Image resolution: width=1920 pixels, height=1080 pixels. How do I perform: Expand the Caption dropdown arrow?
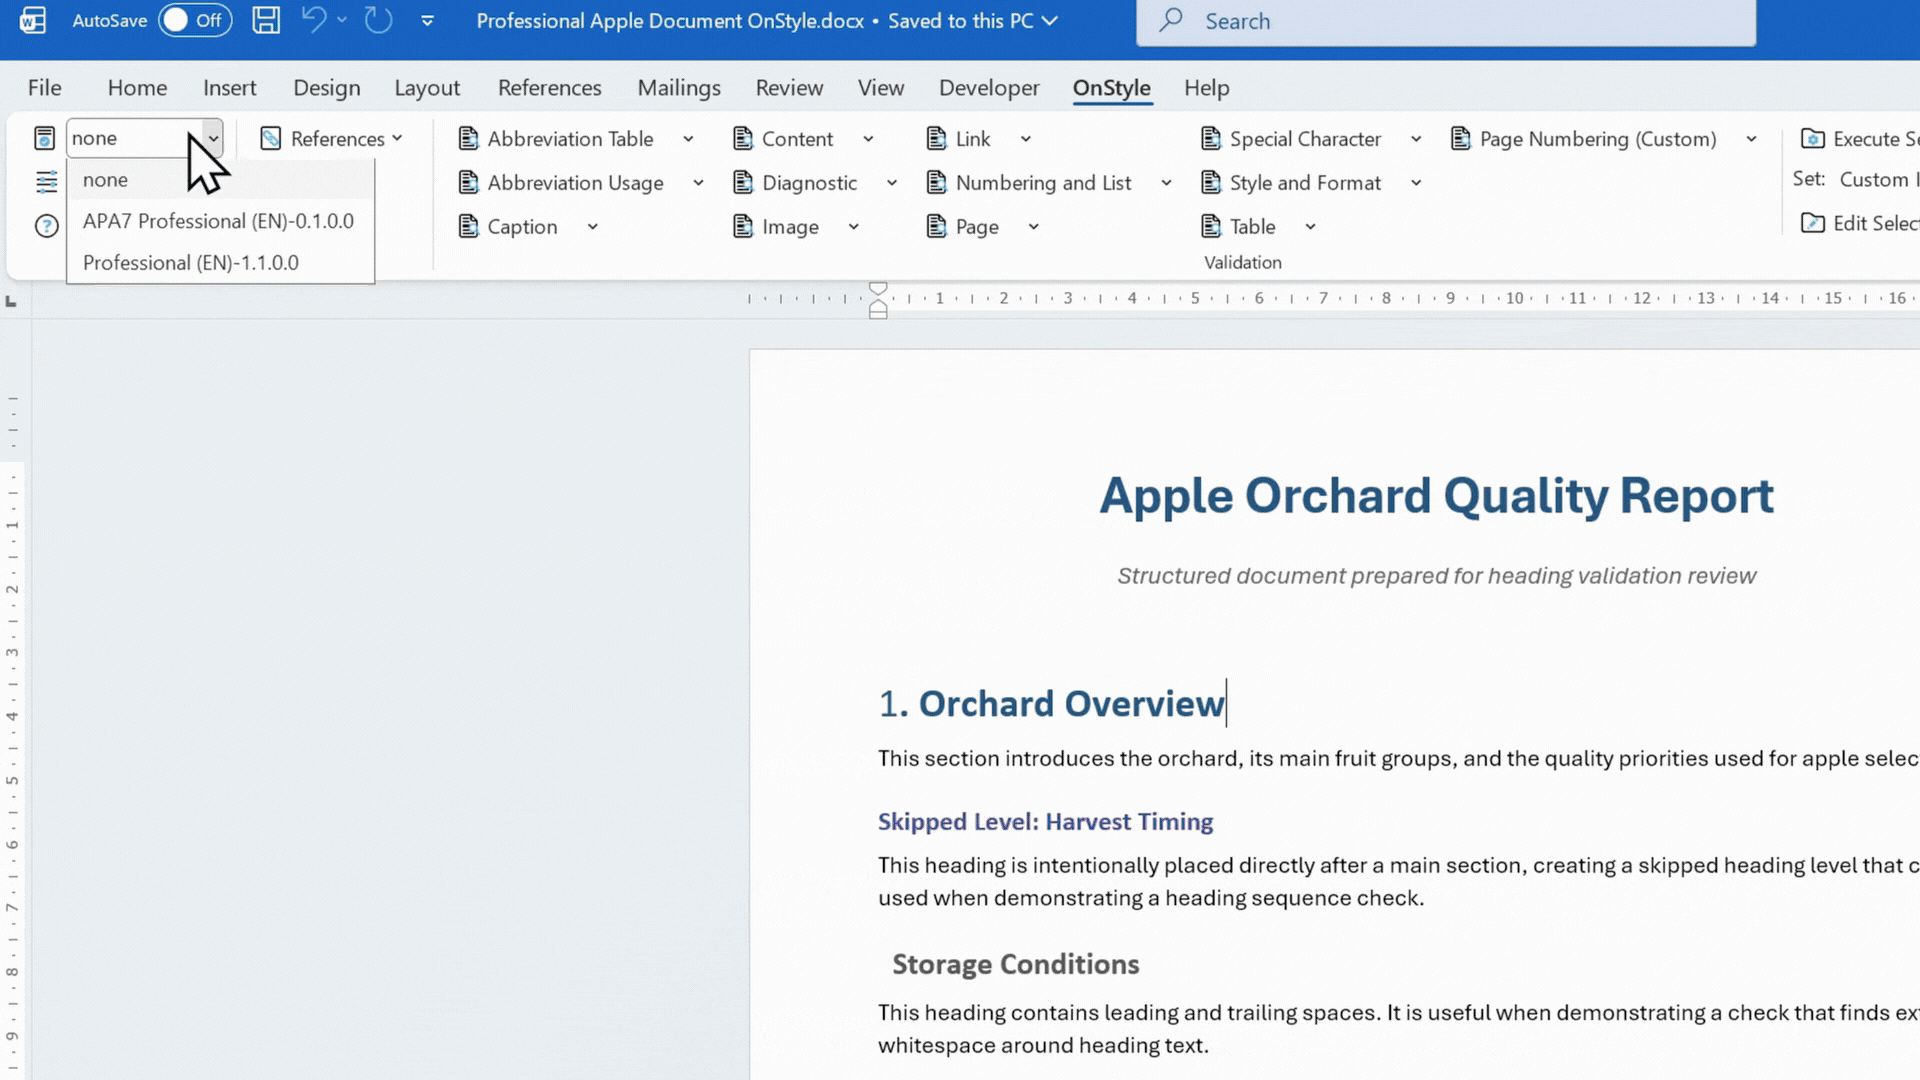click(x=592, y=227)
